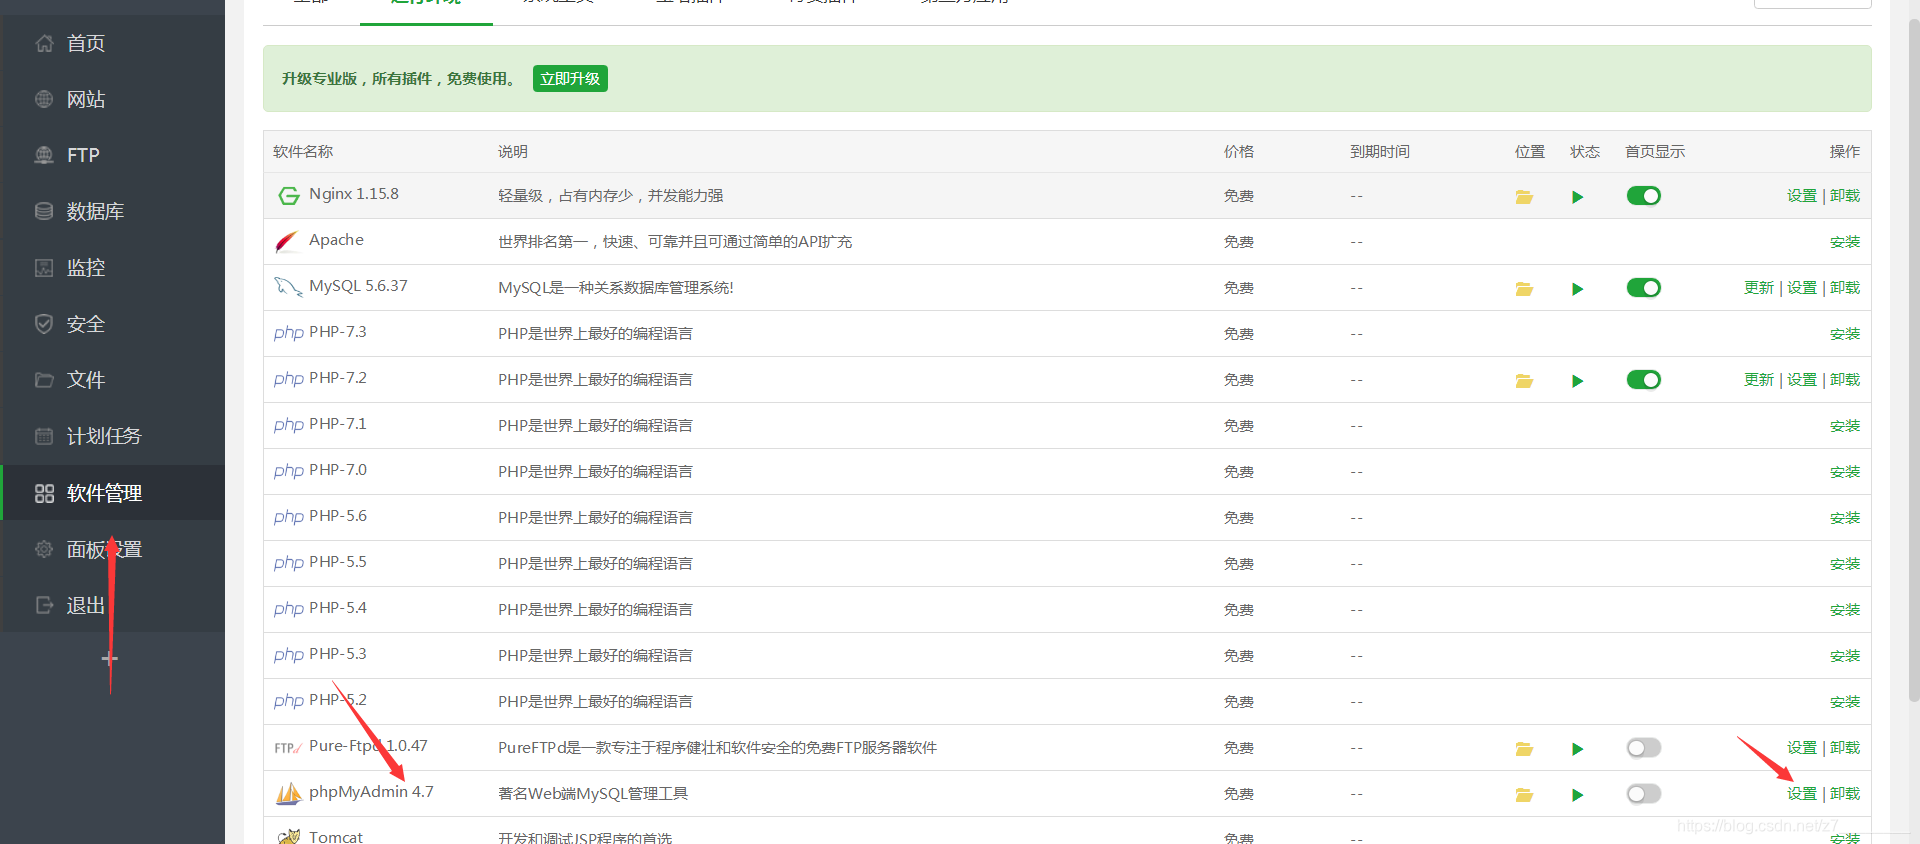Open the phpMyAdmin folder location icon
Image resolution: width=1920 pixels, height=844 pixels.
tap(1524, 795)
